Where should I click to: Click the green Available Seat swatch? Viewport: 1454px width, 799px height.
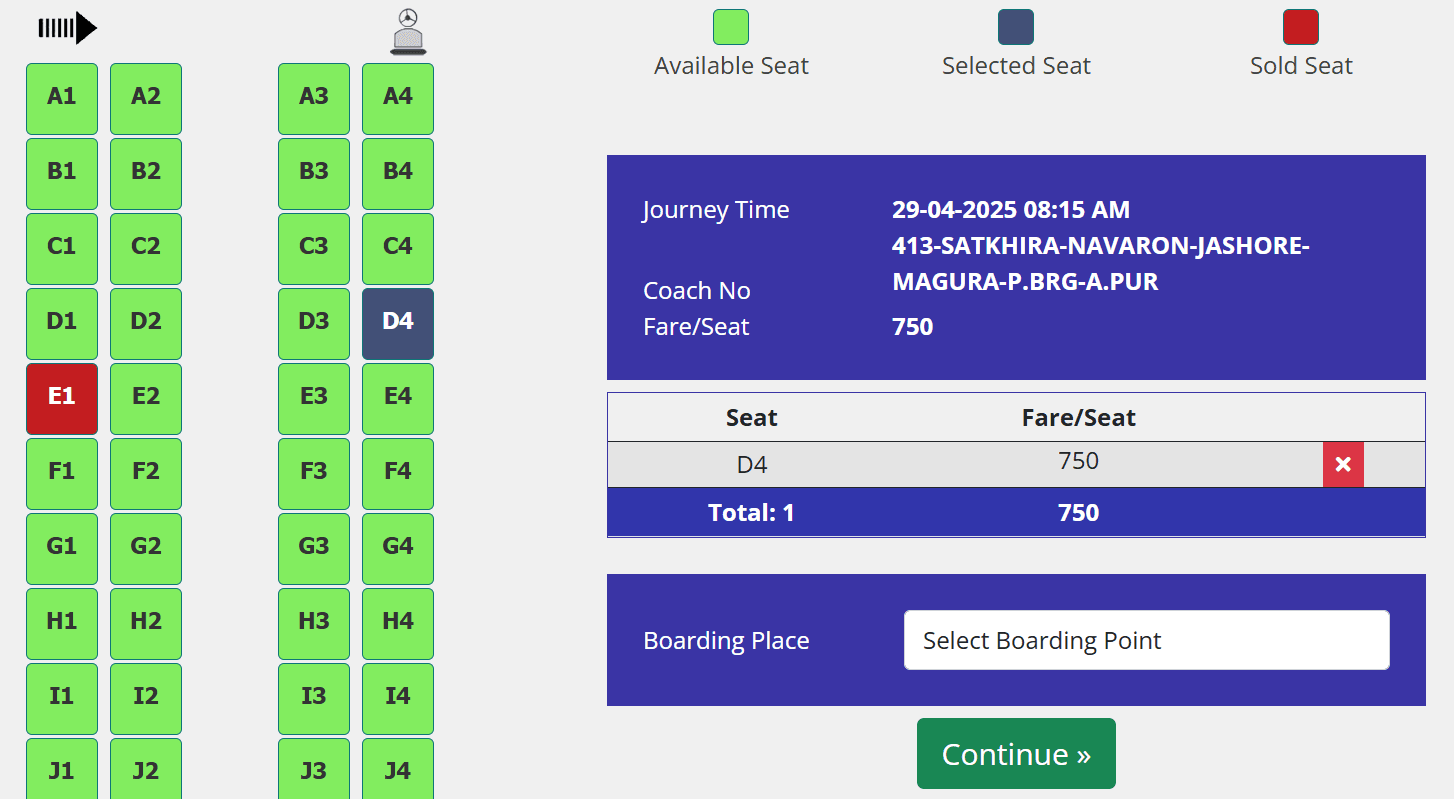click(x=731, y=27)
